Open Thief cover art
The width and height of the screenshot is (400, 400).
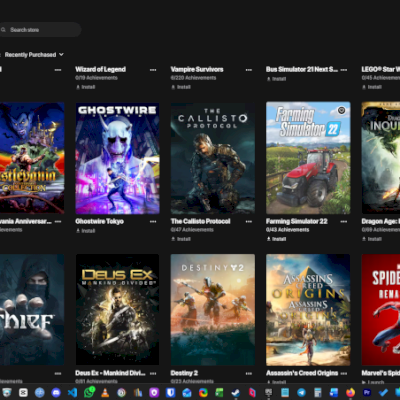click(32, 310)
